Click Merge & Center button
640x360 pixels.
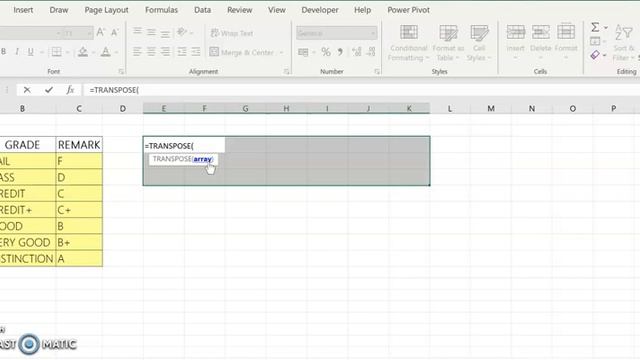242,52
